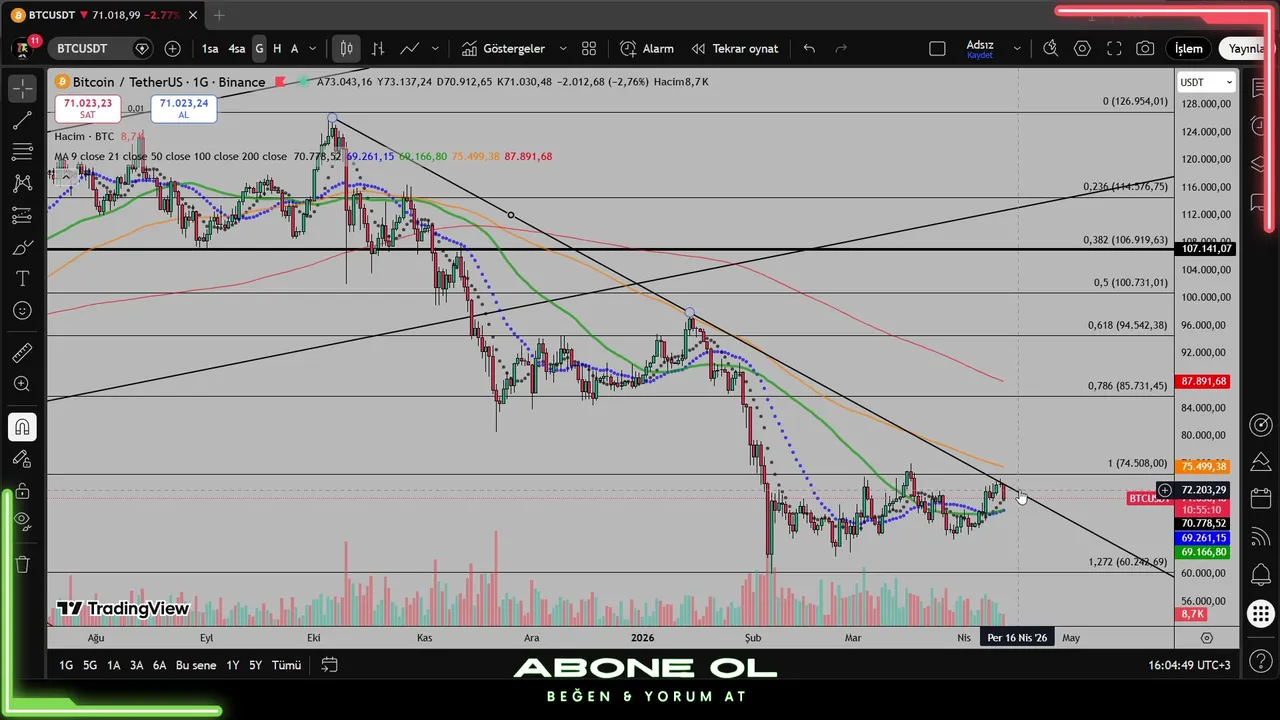The width and height of the screenshot is (1280, 720).
Task: Open a new browser tab
Action: coord(219,15)
